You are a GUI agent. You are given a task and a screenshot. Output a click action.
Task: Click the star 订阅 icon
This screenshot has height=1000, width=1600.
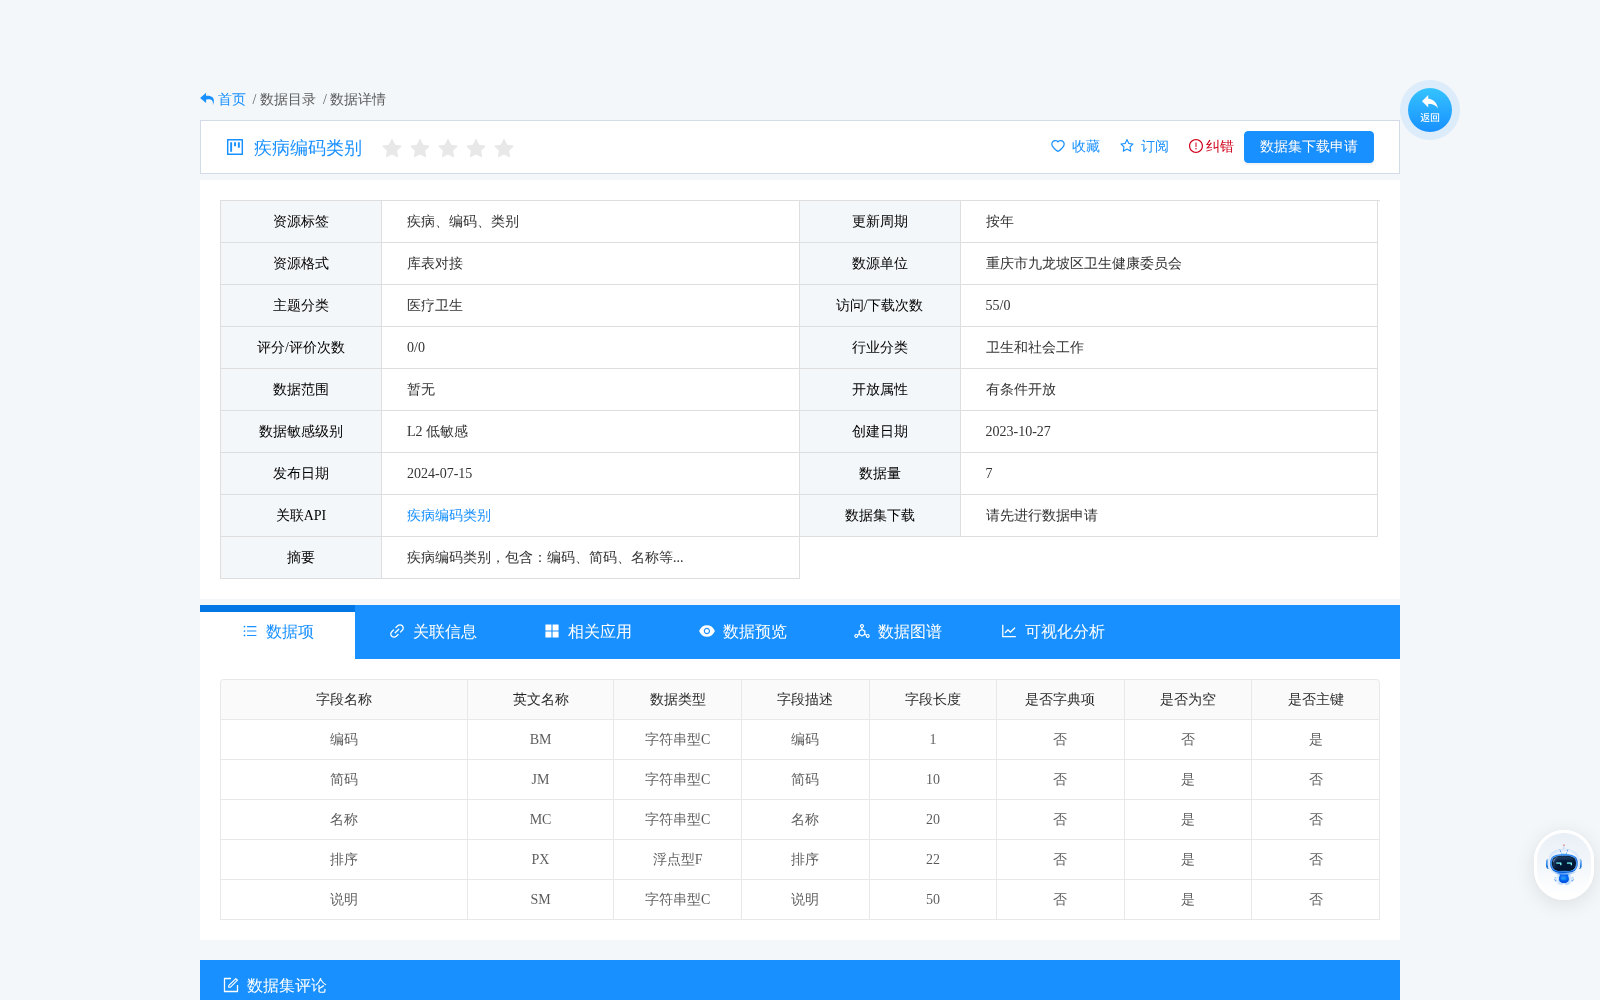point(1127,146)
